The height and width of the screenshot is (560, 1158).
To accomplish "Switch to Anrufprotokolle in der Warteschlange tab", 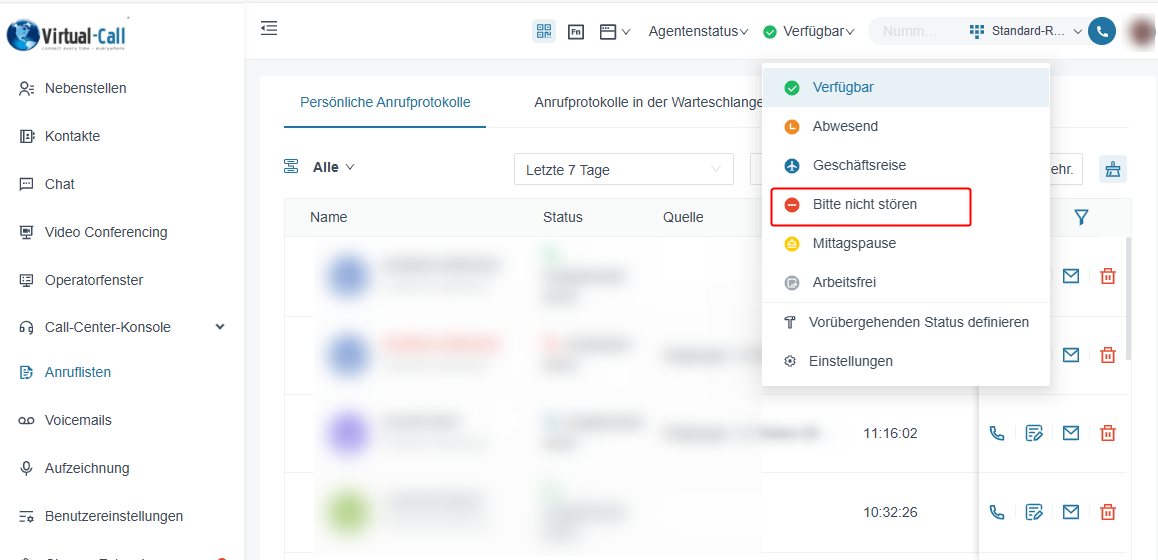I will click(x=648, y=103).
